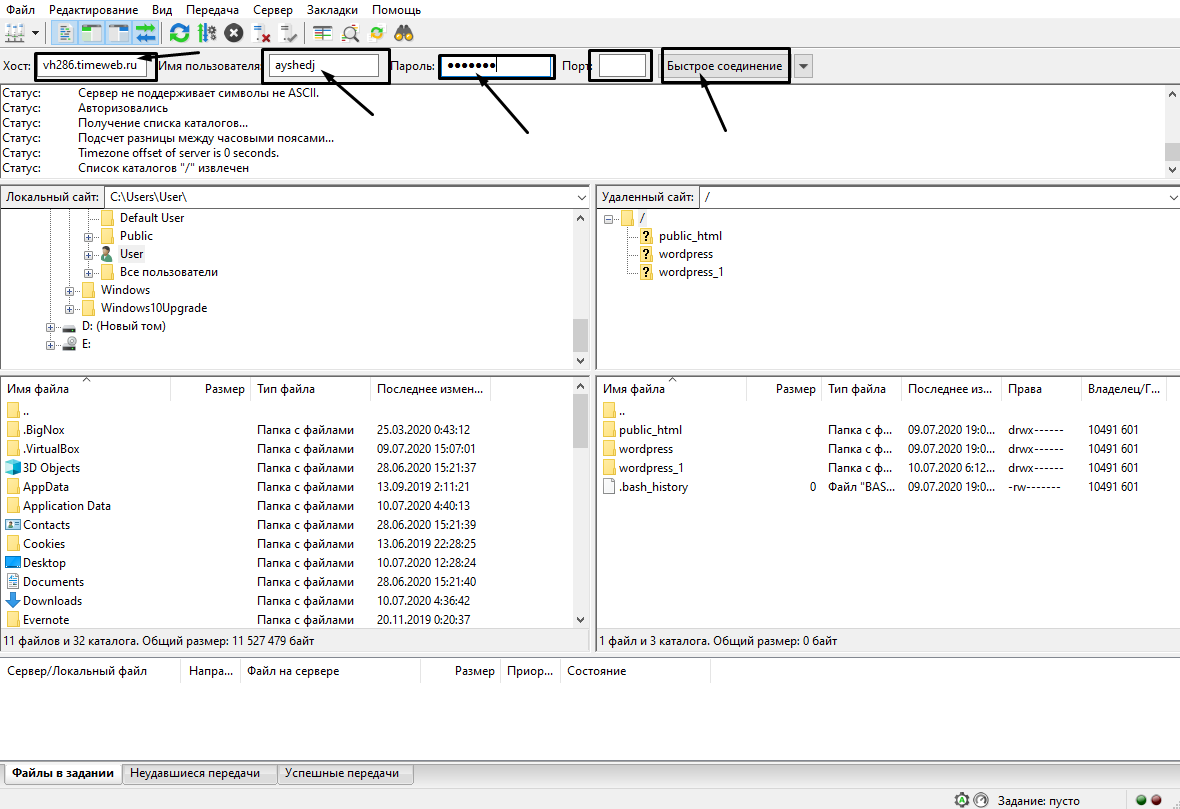Click the Быстрое соединение button

tap(724, 64)
